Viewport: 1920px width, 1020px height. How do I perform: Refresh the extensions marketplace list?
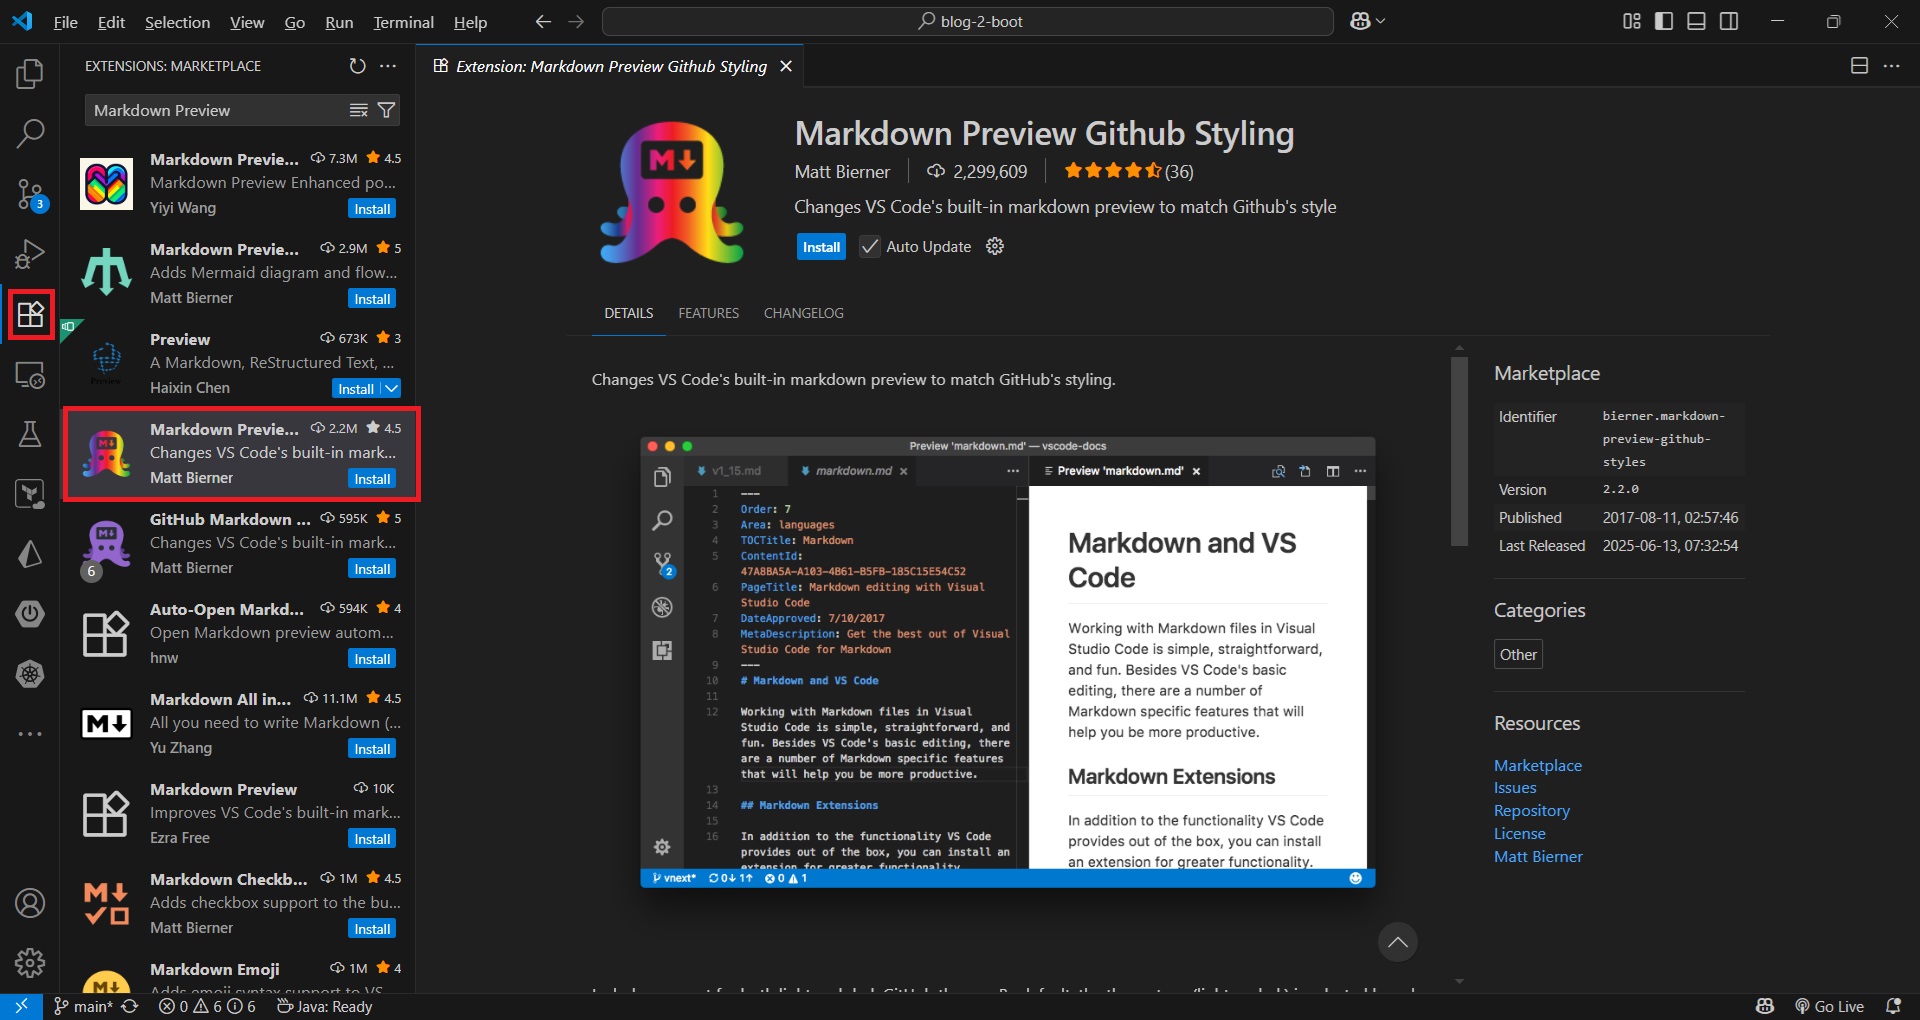click(x=357, y=66)
